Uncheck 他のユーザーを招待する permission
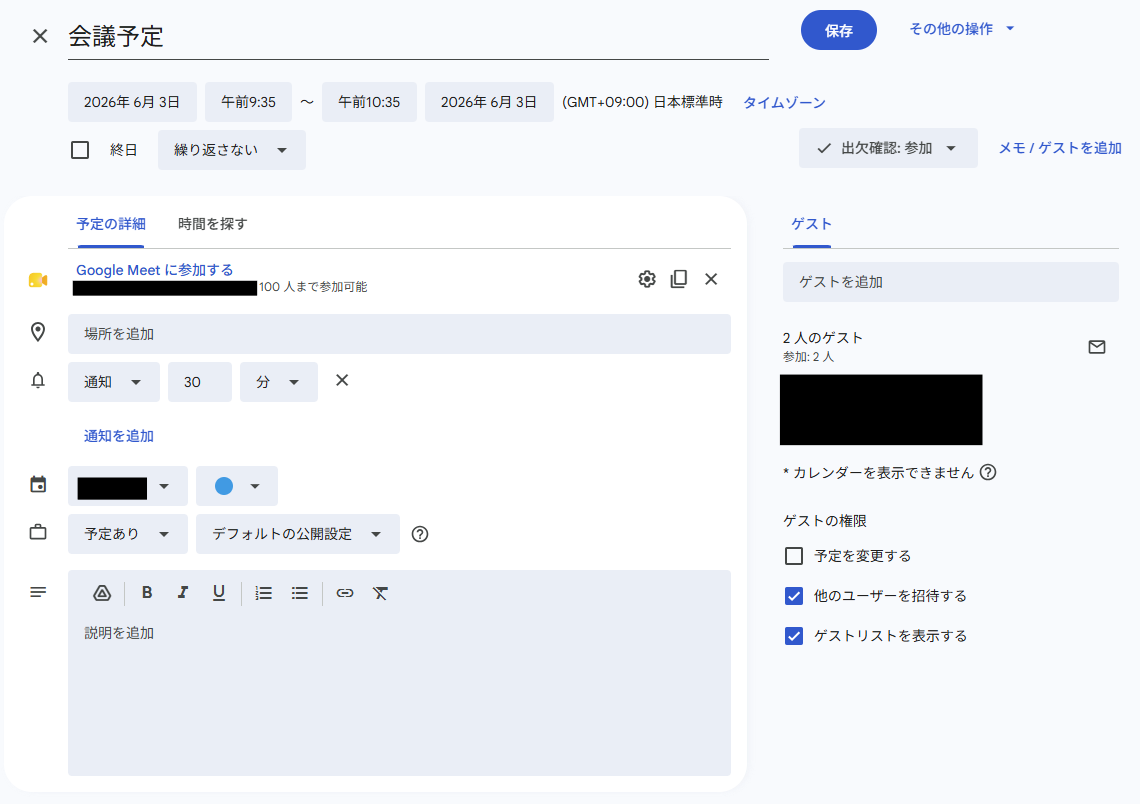 tap(794, 596)
